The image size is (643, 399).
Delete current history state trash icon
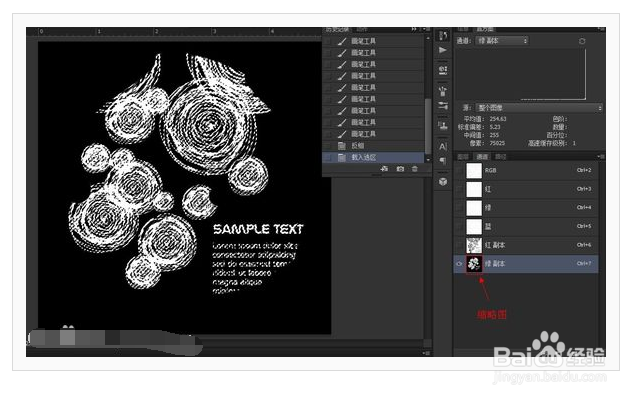[x=415, y=169]
